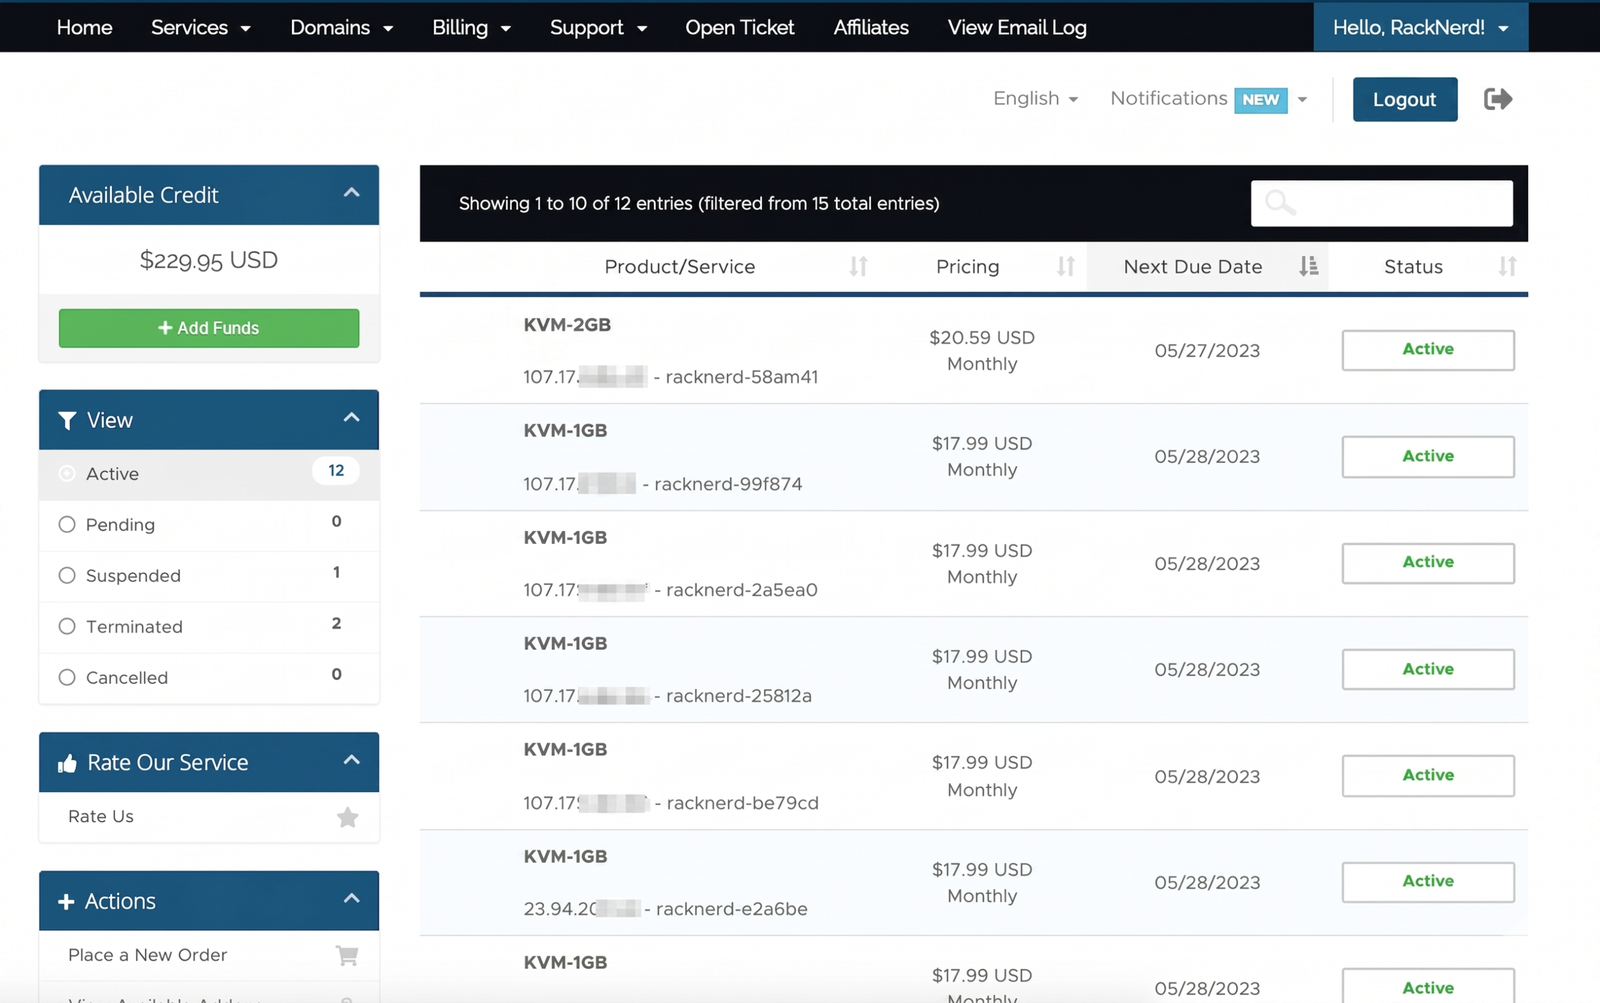
Task: Click the Logout button
Action: point(1404,99)
